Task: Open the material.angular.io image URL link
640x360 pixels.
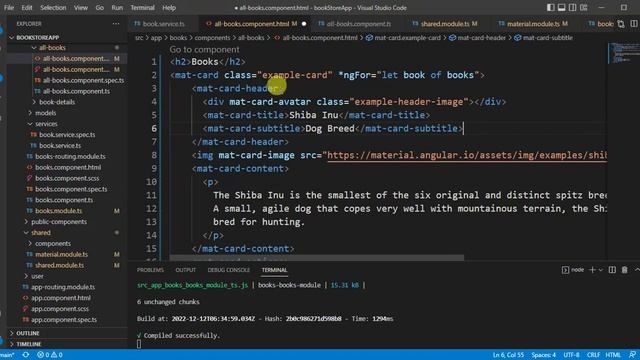Action: tap(467, 155)
